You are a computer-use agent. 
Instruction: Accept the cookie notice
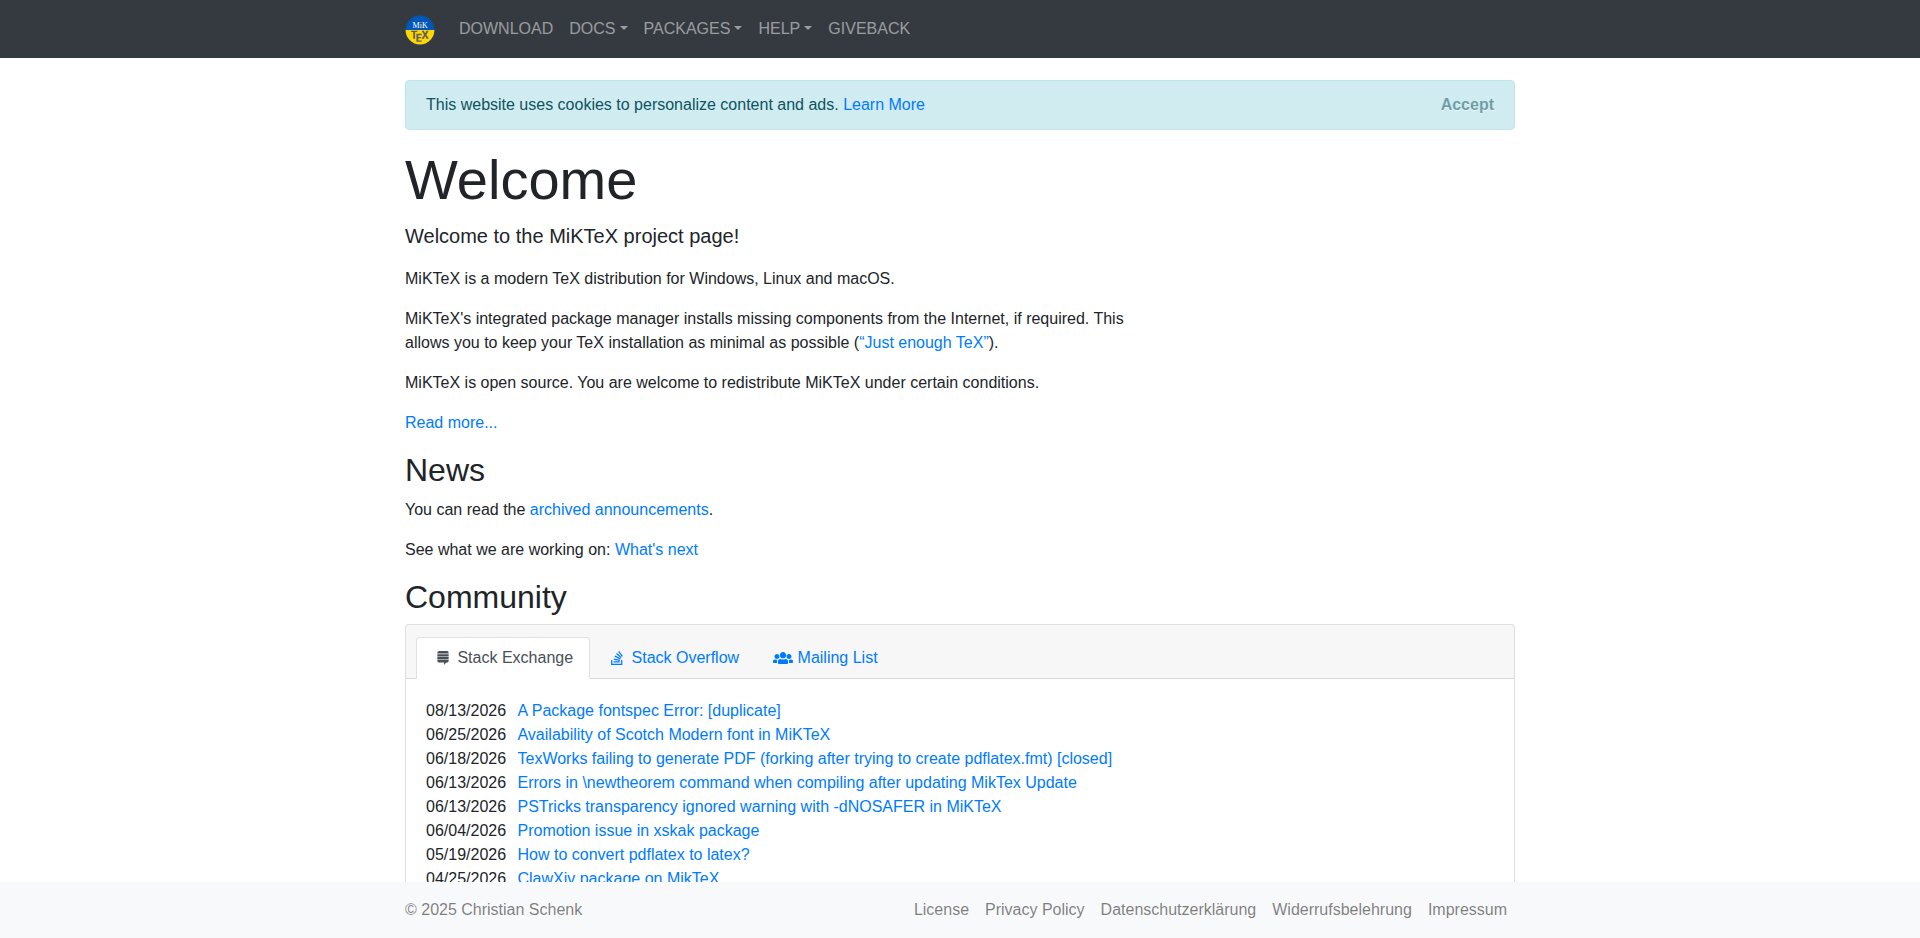point(1467,104)
